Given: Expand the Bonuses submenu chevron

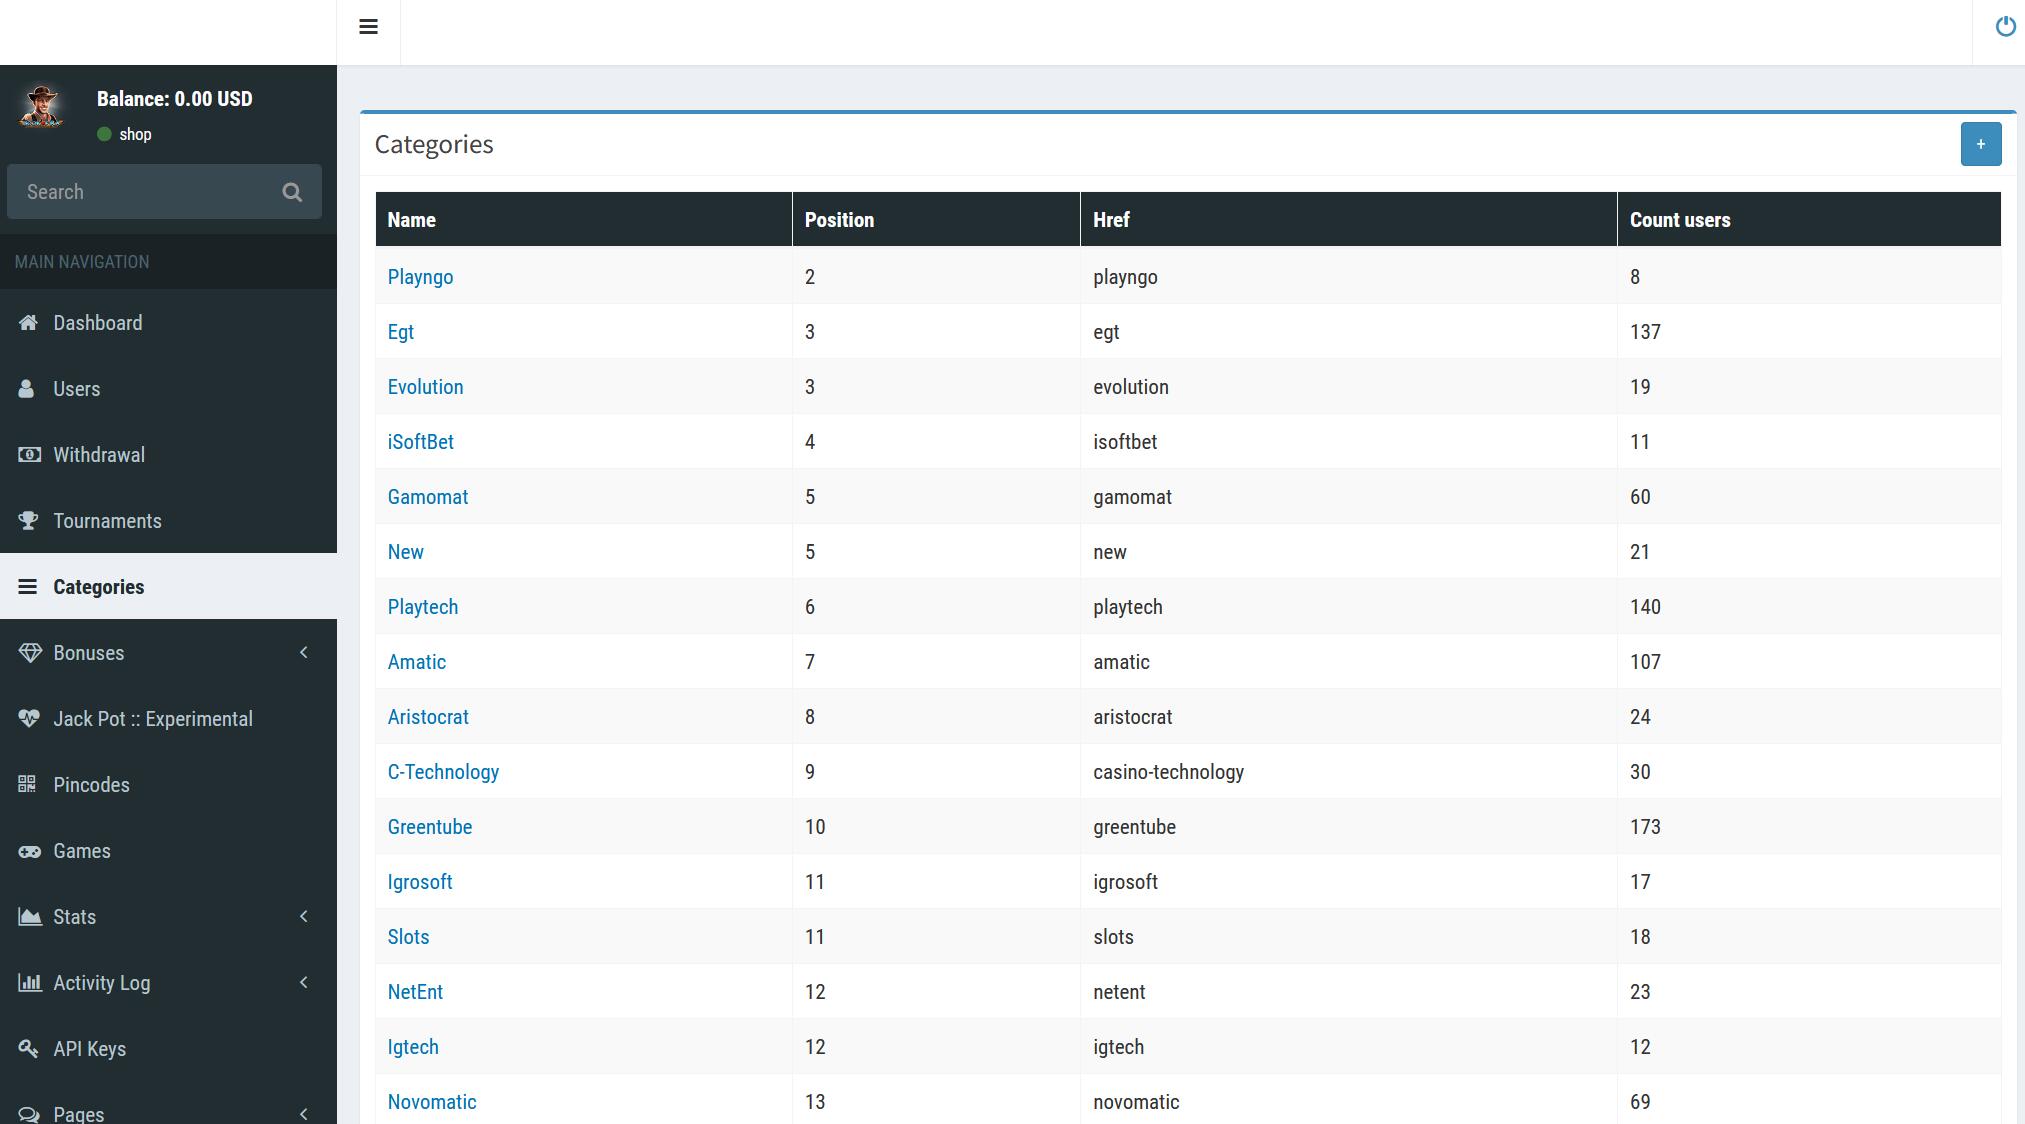Looking at the screenshot, I should 304,652.
